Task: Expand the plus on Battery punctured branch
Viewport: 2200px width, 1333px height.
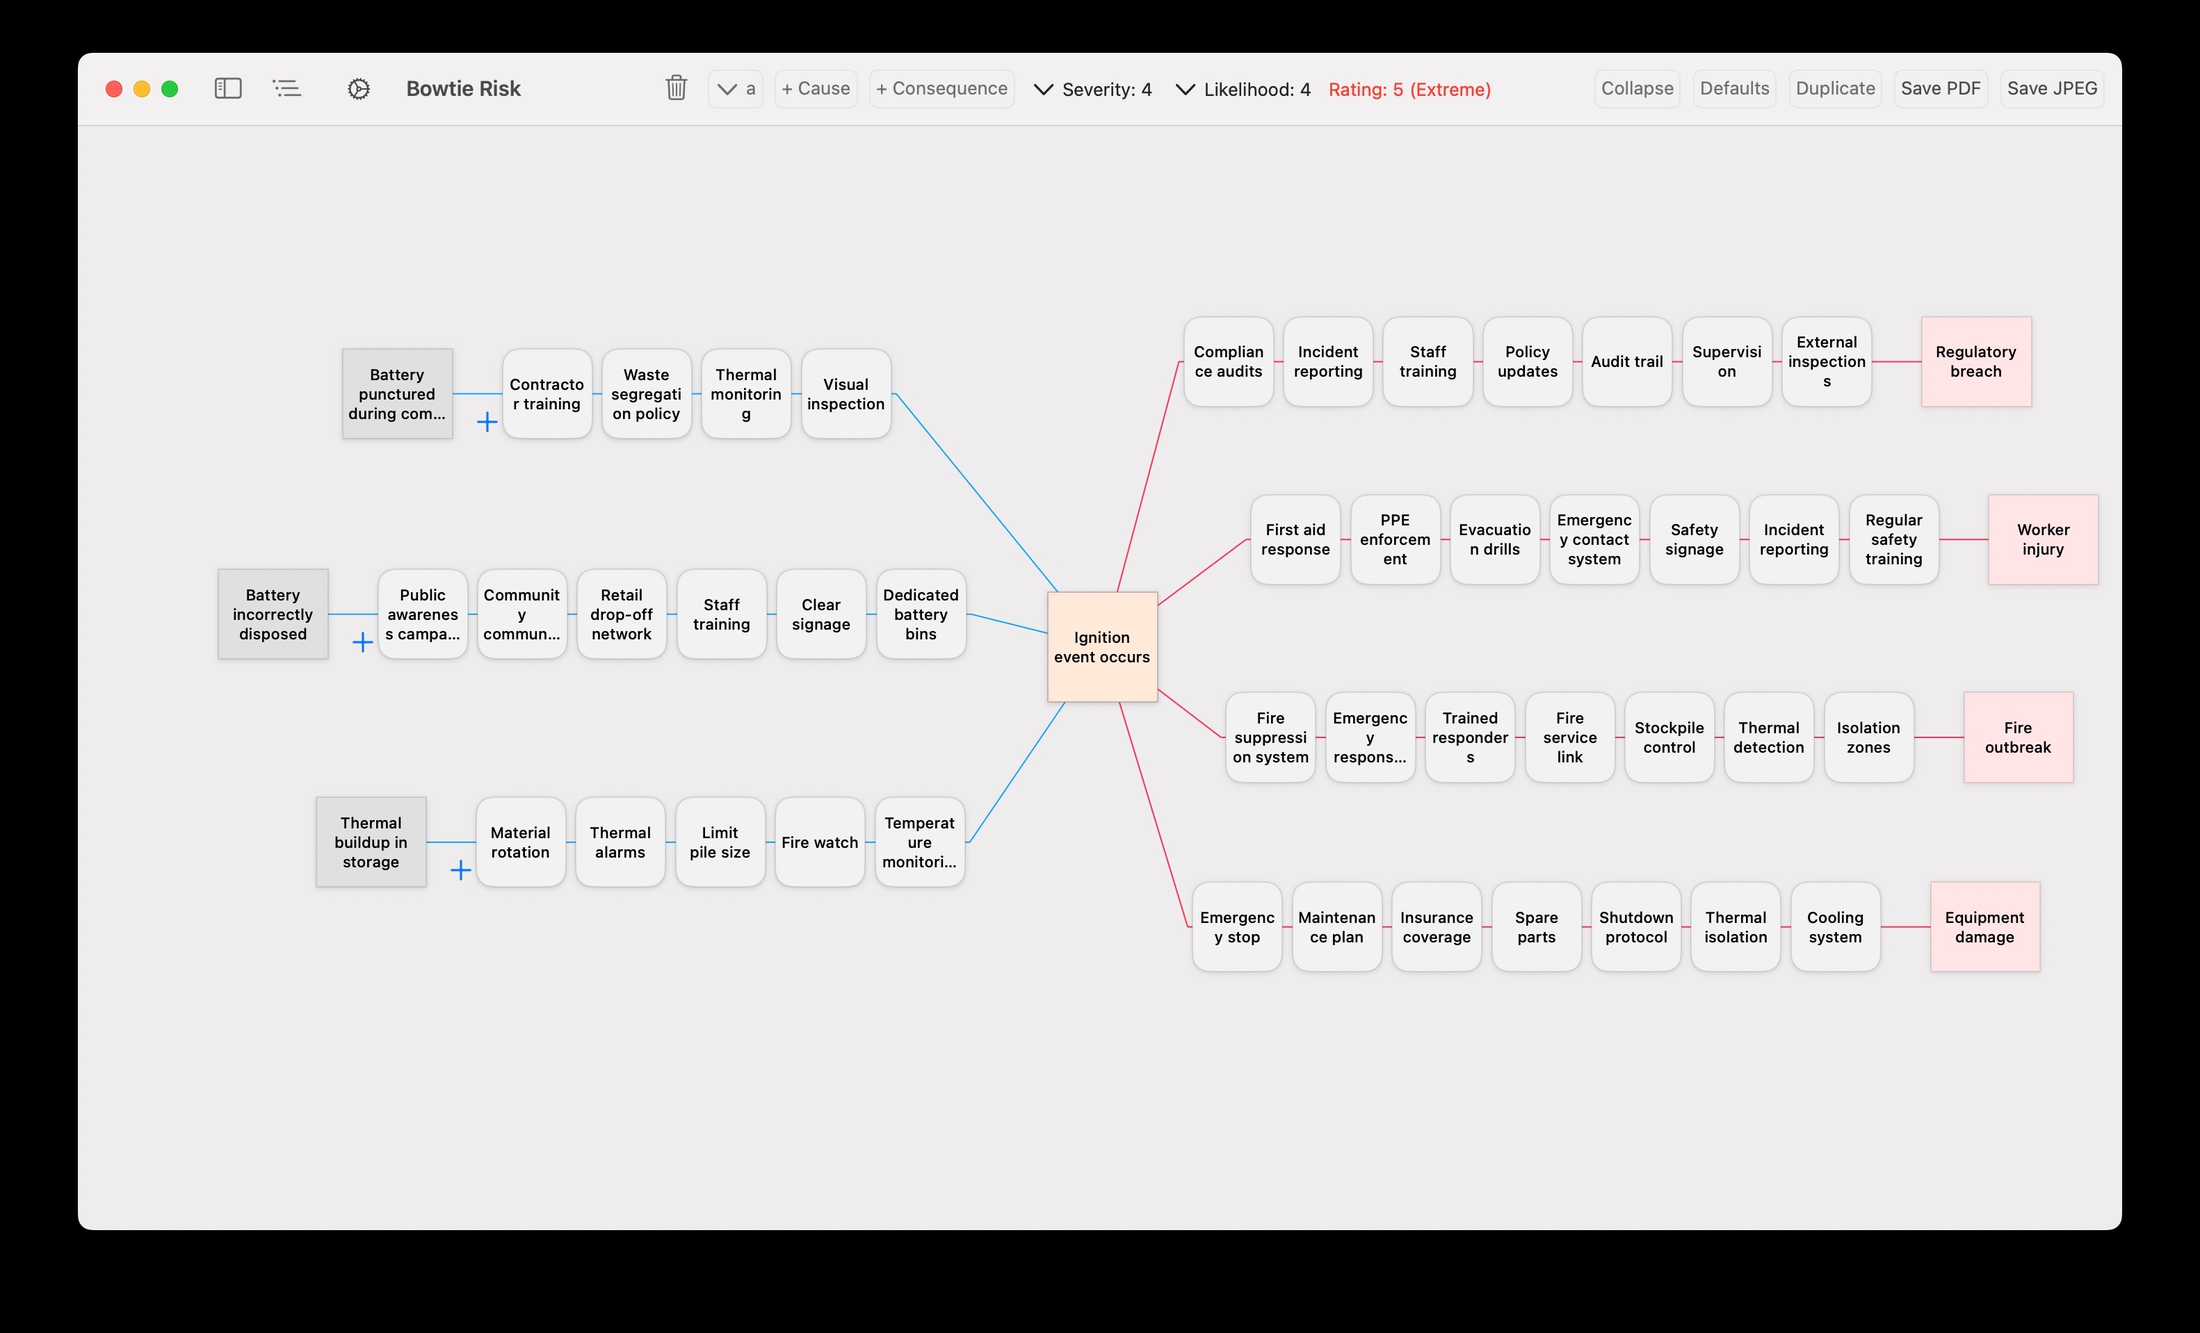Action: tap(487, 423)
